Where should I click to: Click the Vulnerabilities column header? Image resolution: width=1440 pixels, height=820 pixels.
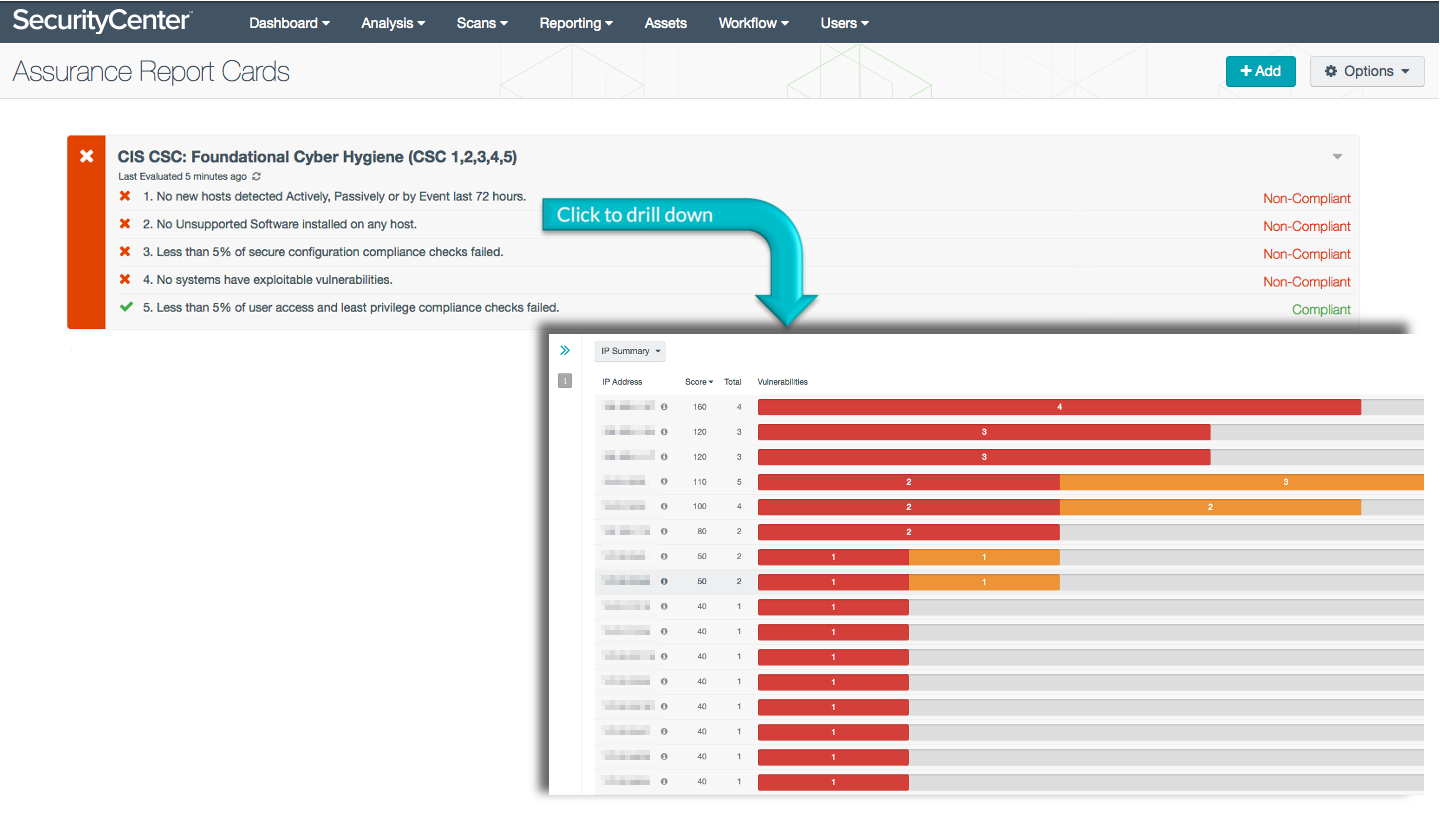point(783,382)
